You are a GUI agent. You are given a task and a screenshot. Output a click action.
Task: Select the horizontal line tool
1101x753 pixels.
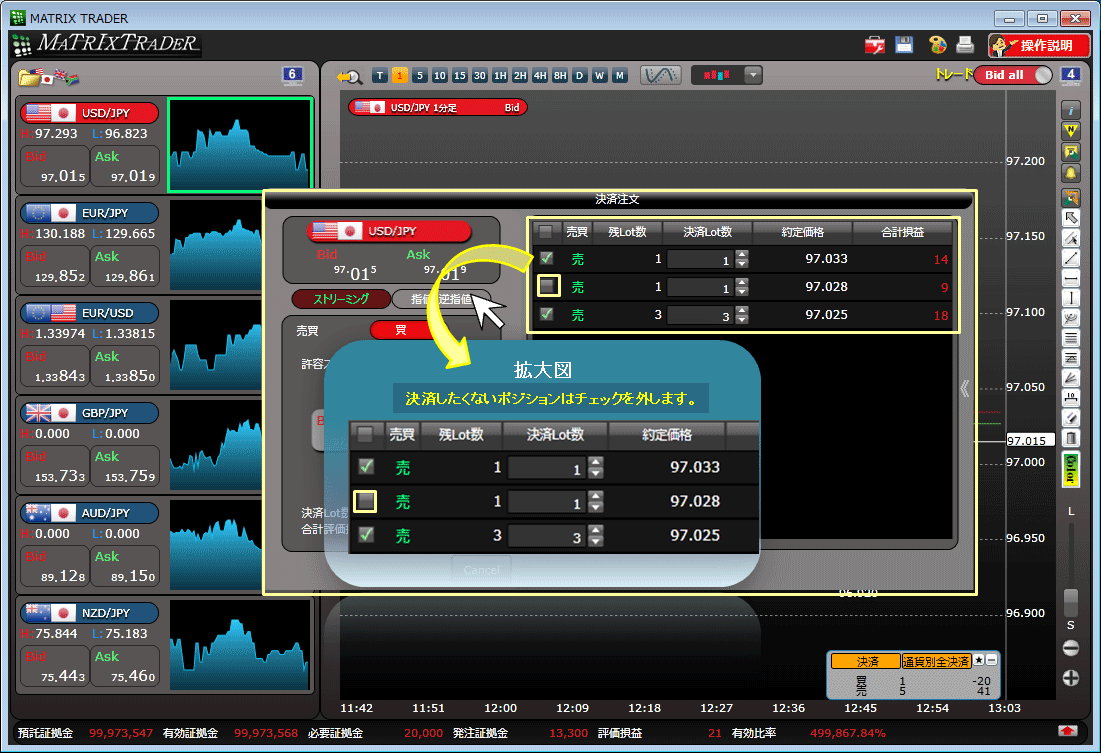tap(1071, 279)
